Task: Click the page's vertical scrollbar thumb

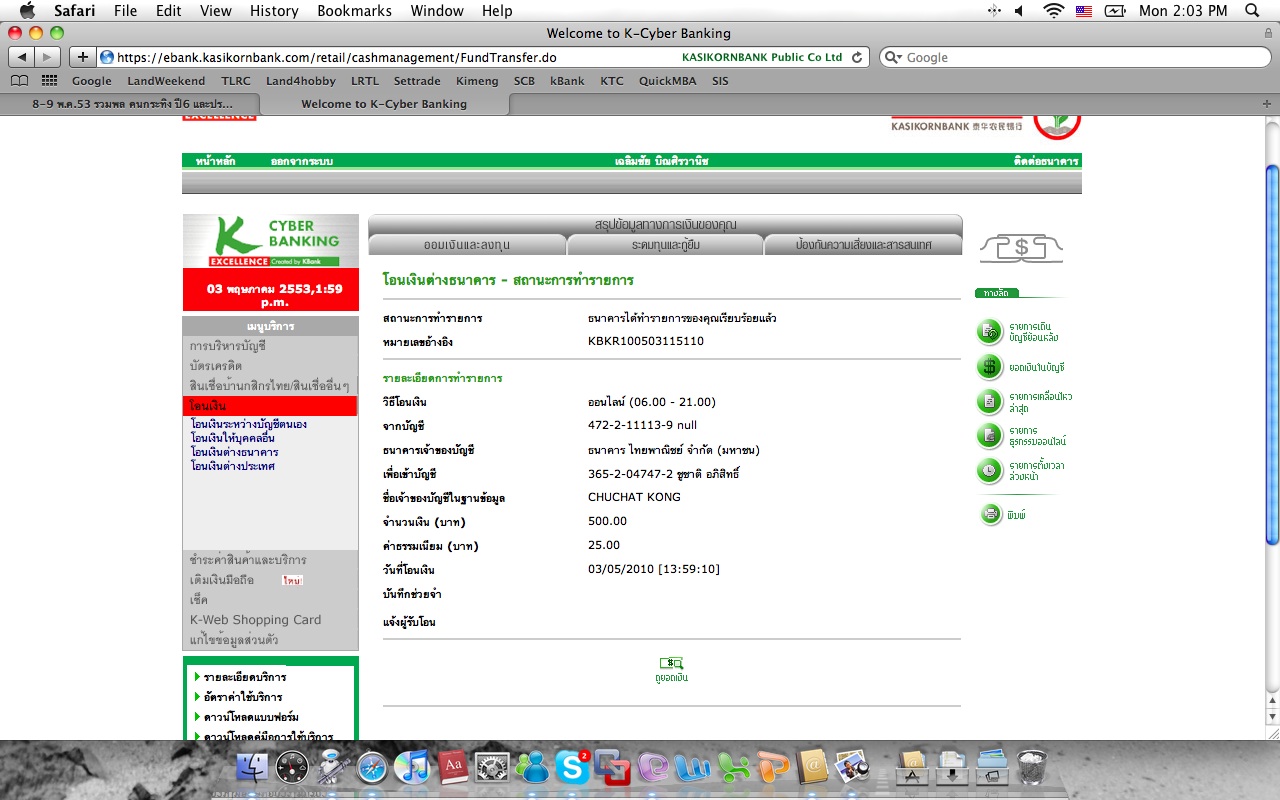Action: (x=1272, y=355)
